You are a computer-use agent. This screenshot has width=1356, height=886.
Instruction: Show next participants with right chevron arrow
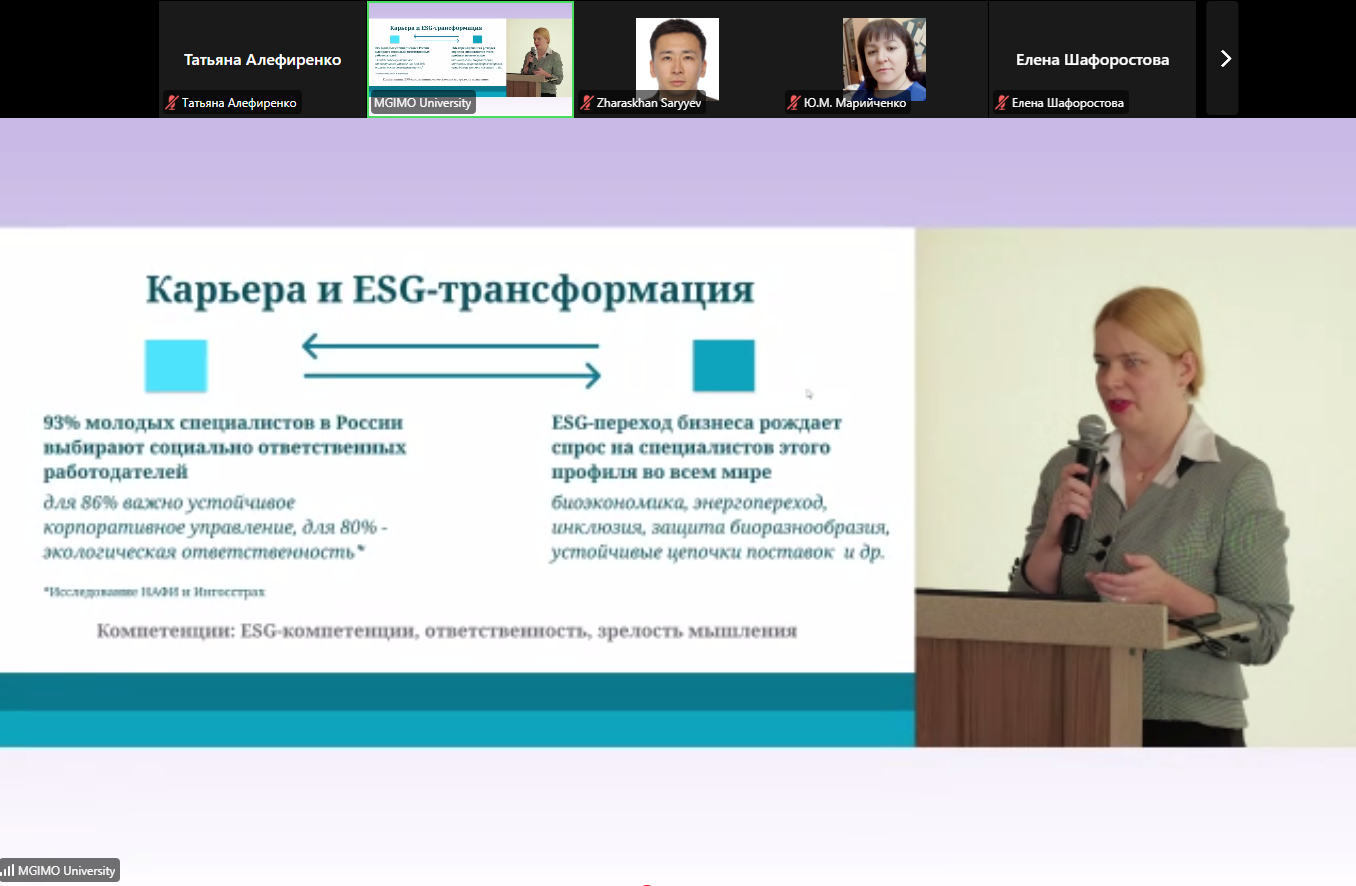click(x=1225, y=59)
